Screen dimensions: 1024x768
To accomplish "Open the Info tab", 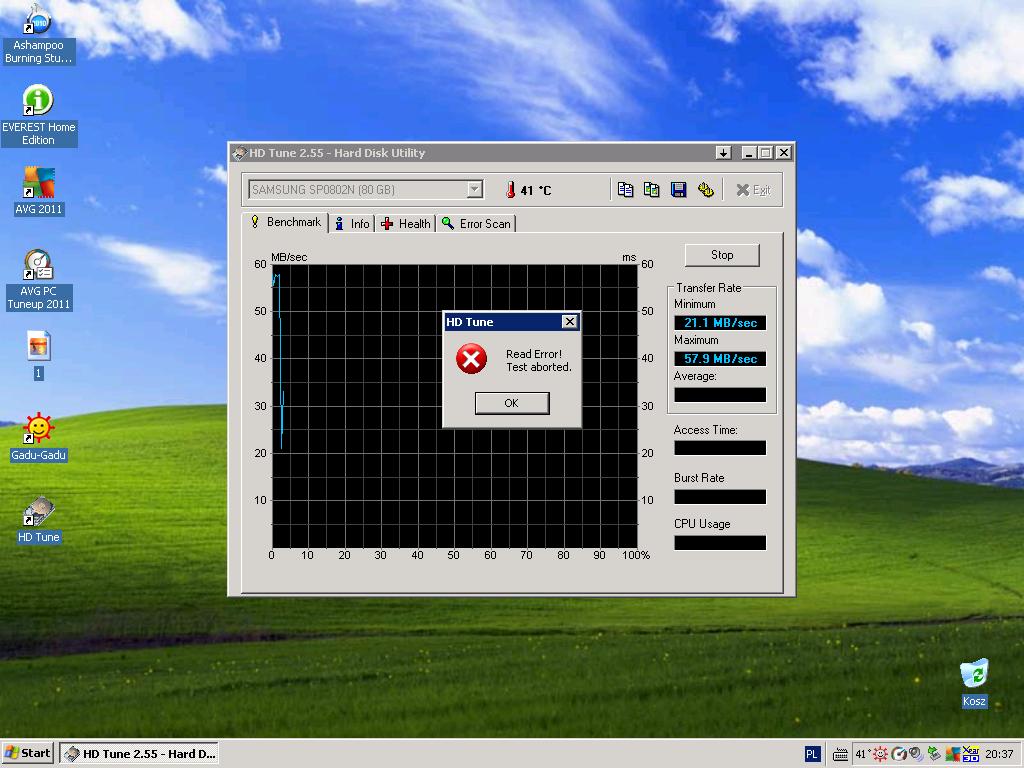I will 352,223.
